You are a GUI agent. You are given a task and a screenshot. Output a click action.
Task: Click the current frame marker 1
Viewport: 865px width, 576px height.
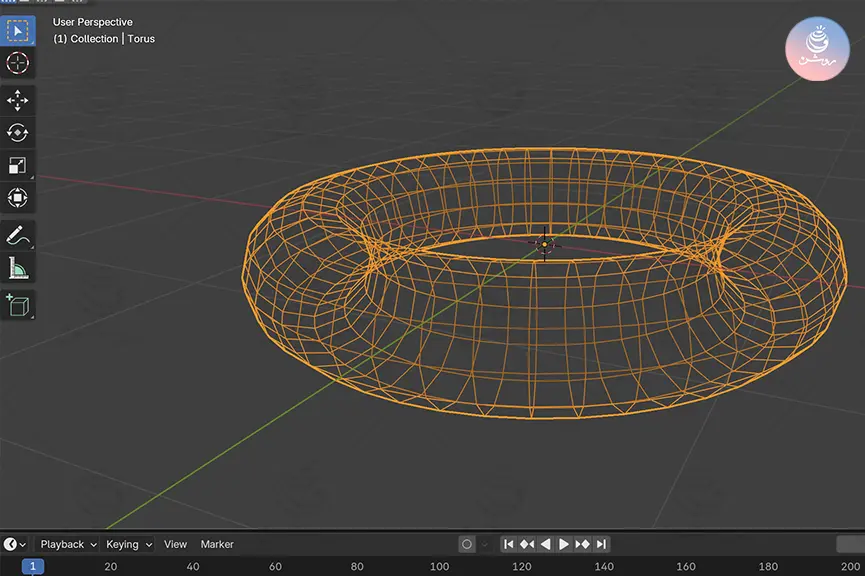click(x=33, y=566)
